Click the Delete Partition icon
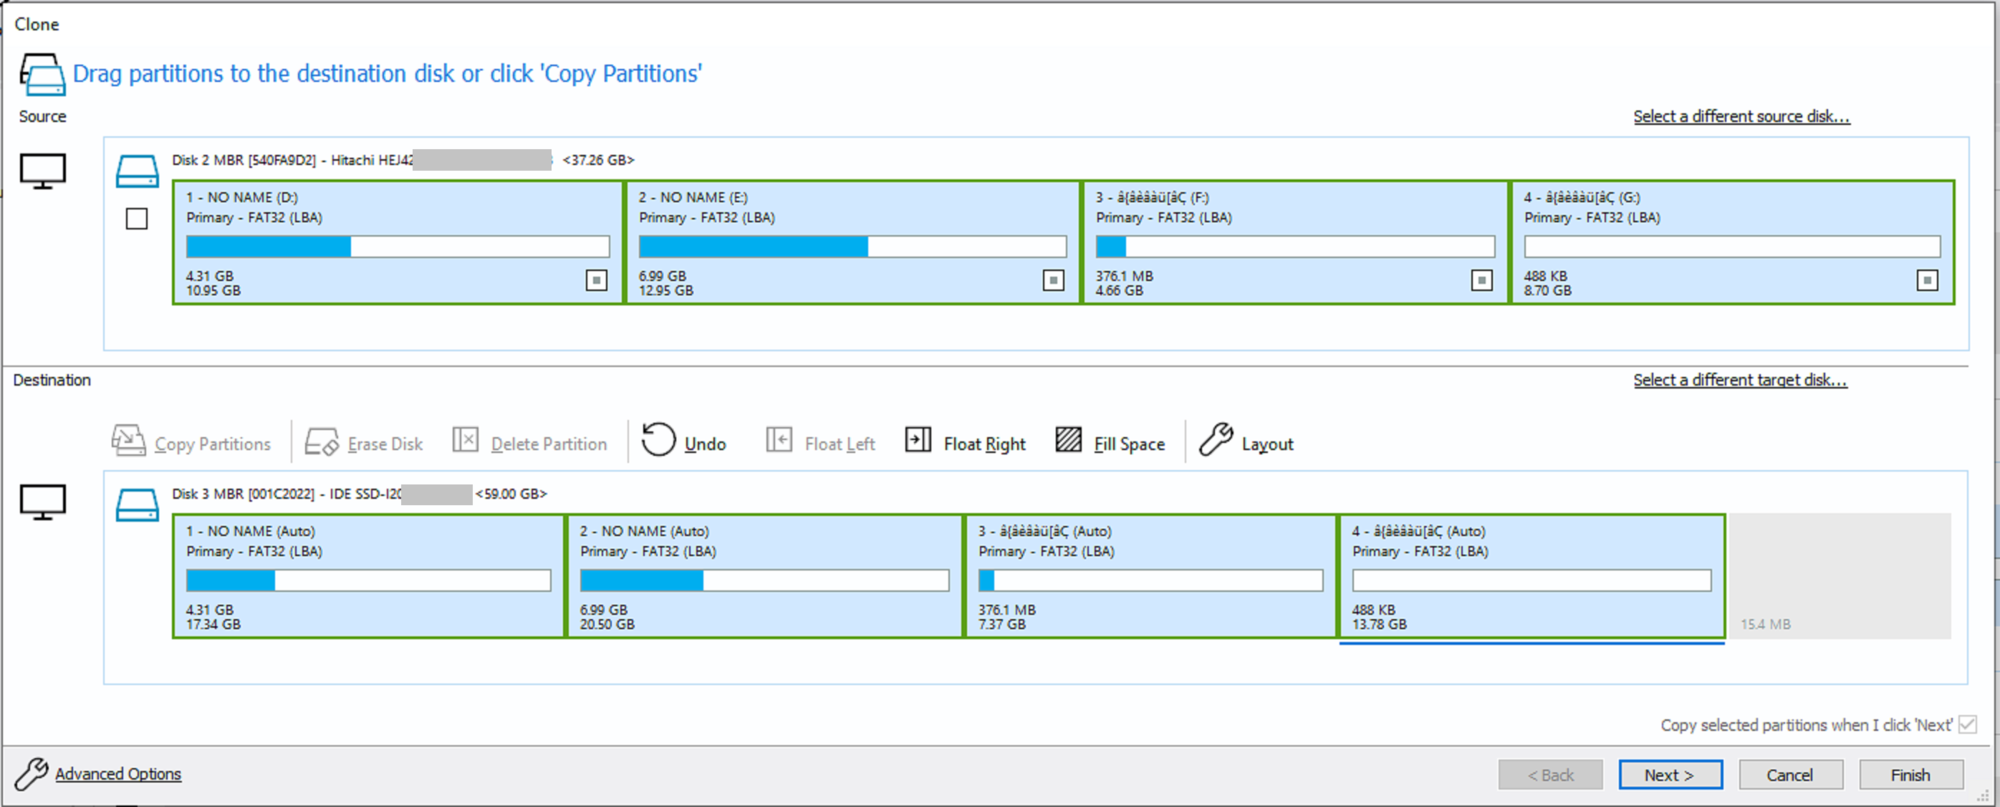The width and height of the screenshot is (2000, 807). pos(465,440)
